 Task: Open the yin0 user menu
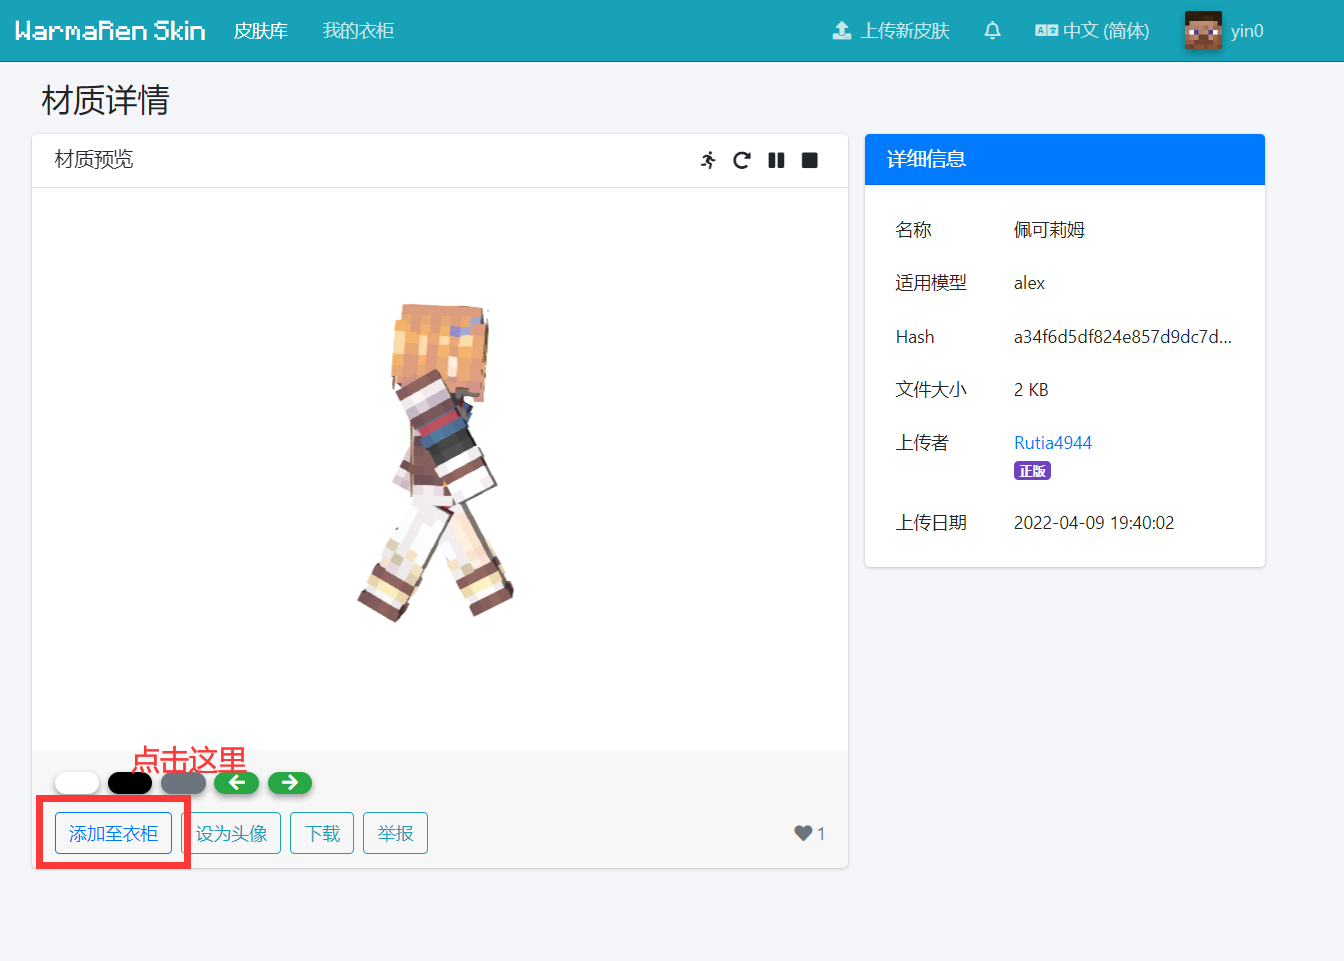pyautogui.click(x=1224, y=31)
